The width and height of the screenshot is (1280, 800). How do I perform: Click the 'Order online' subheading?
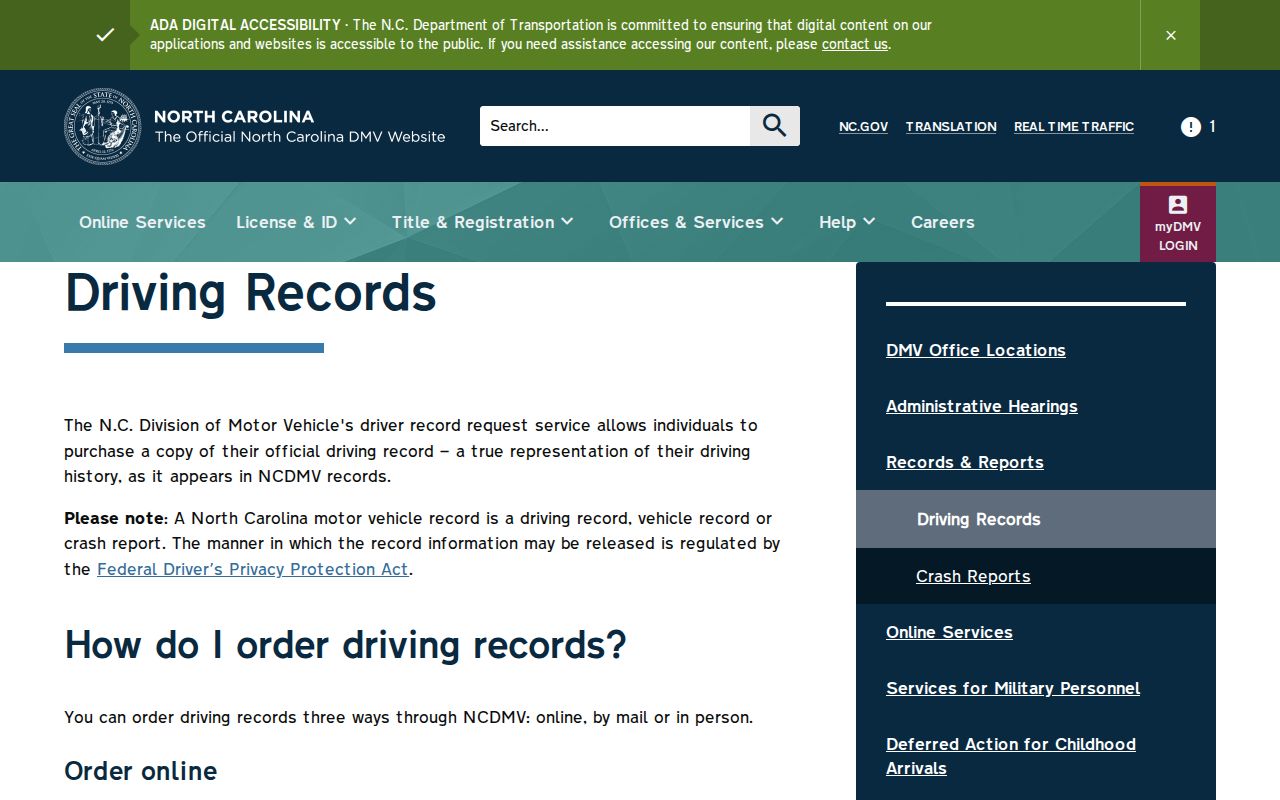point(141,771)
